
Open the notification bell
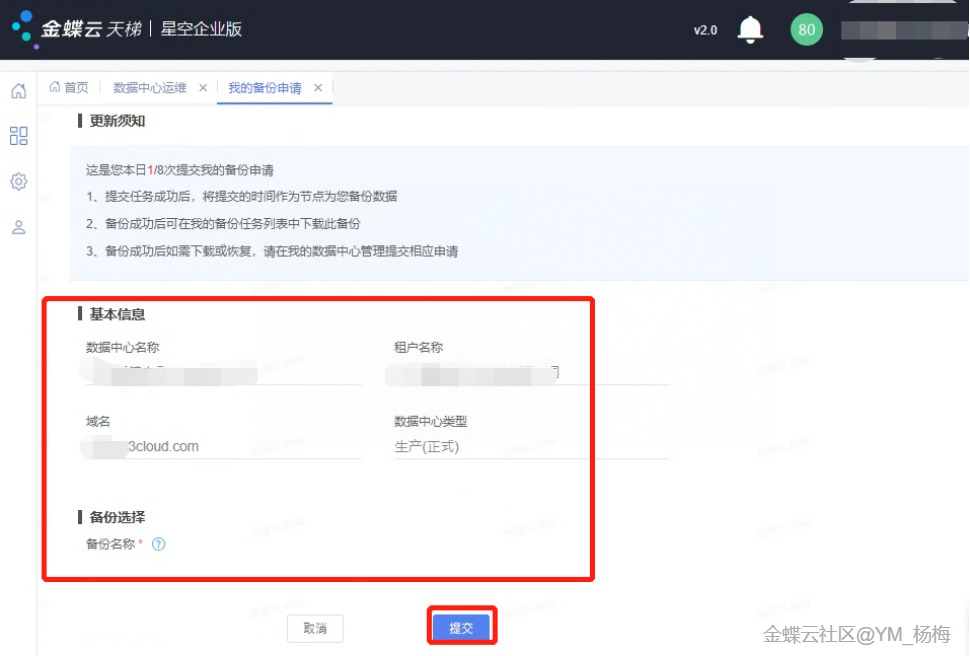coord(750,29)
